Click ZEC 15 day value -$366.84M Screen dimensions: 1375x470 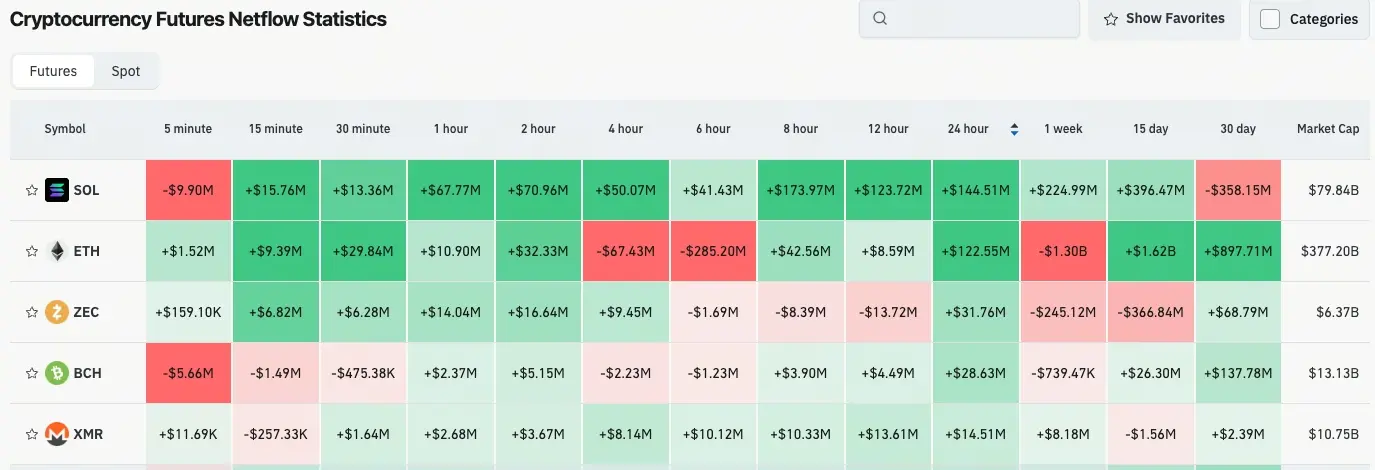coord(1151,312)
